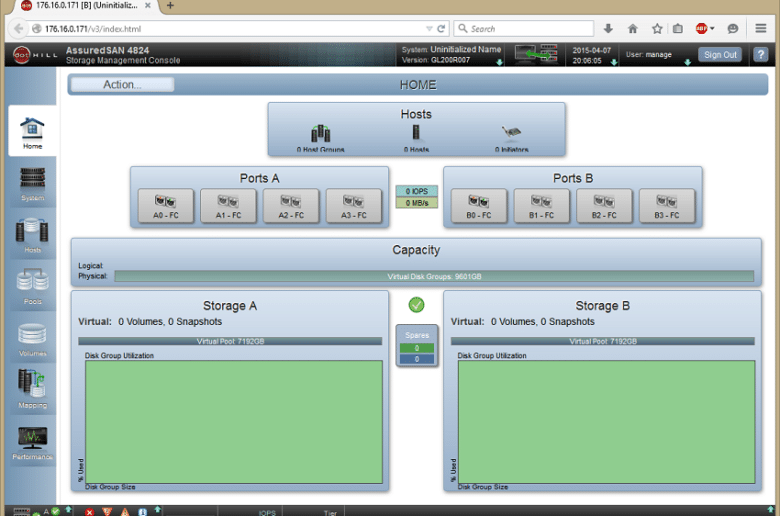This screenshot has height=516, width=780.
Task: Click the Ports B panel title
Action: (573, 178)
